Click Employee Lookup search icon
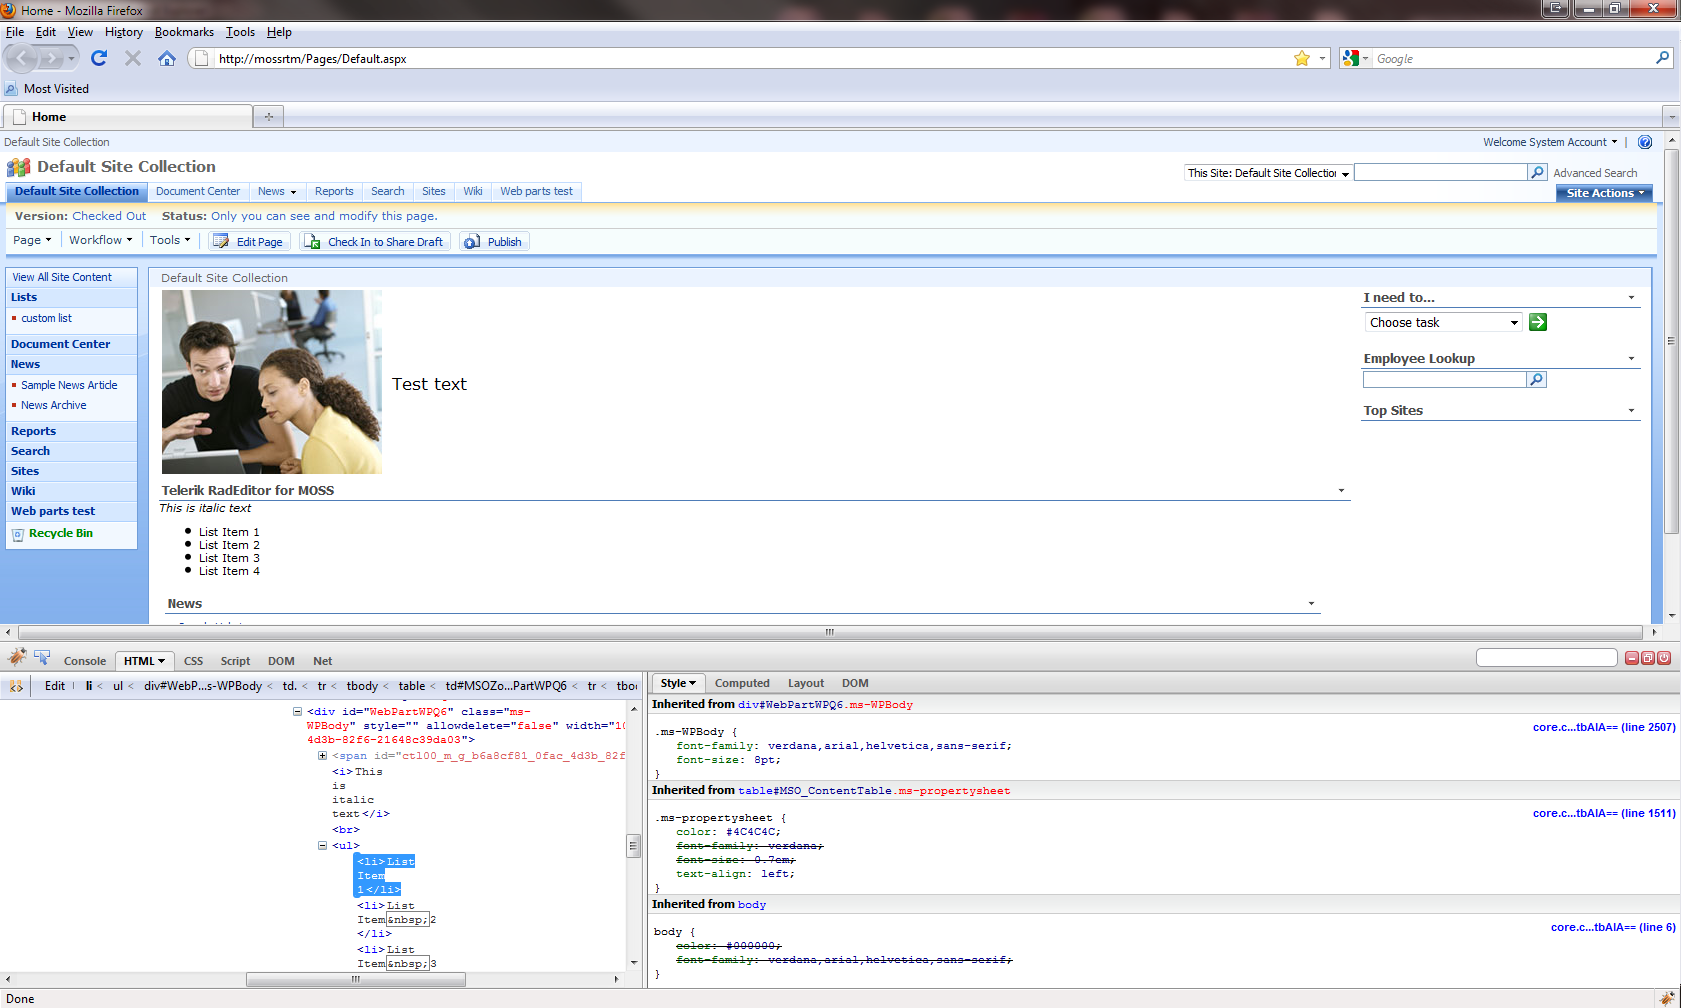1681x1008 pixels. 1537,380
